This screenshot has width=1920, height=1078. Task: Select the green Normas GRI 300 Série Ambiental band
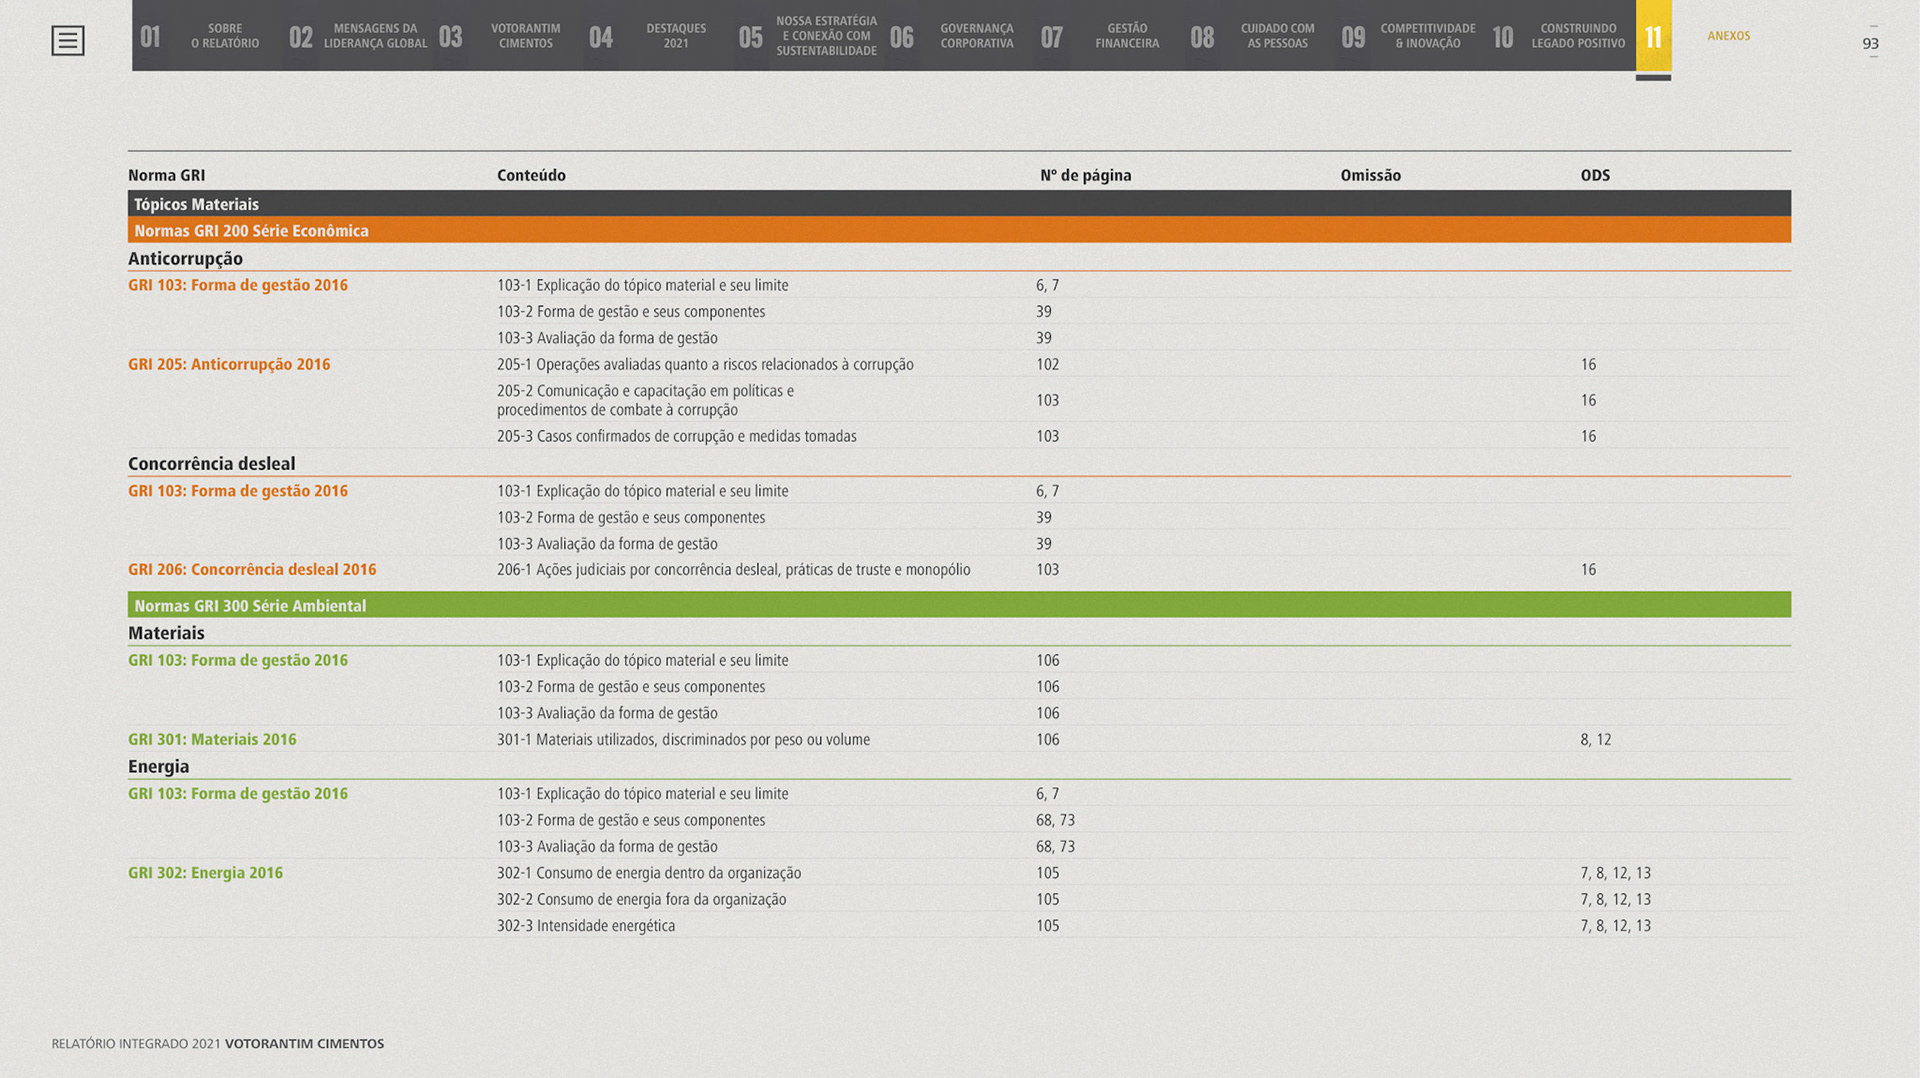click(959, 605)
